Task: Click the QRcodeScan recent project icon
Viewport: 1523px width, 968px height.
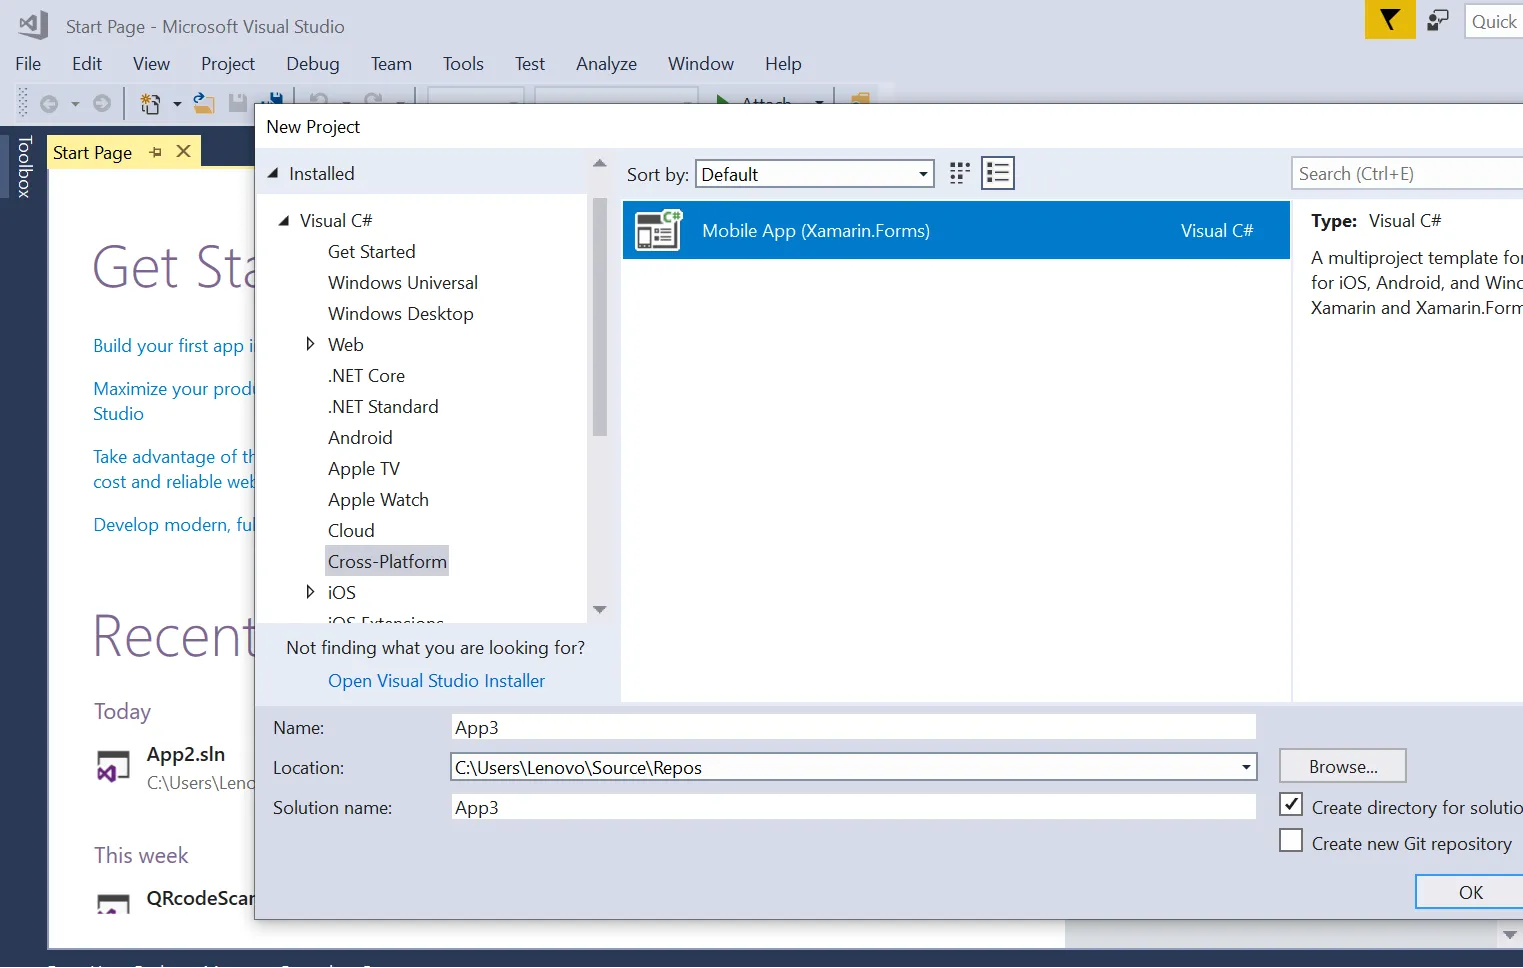Action: click(x=113, y=903)
